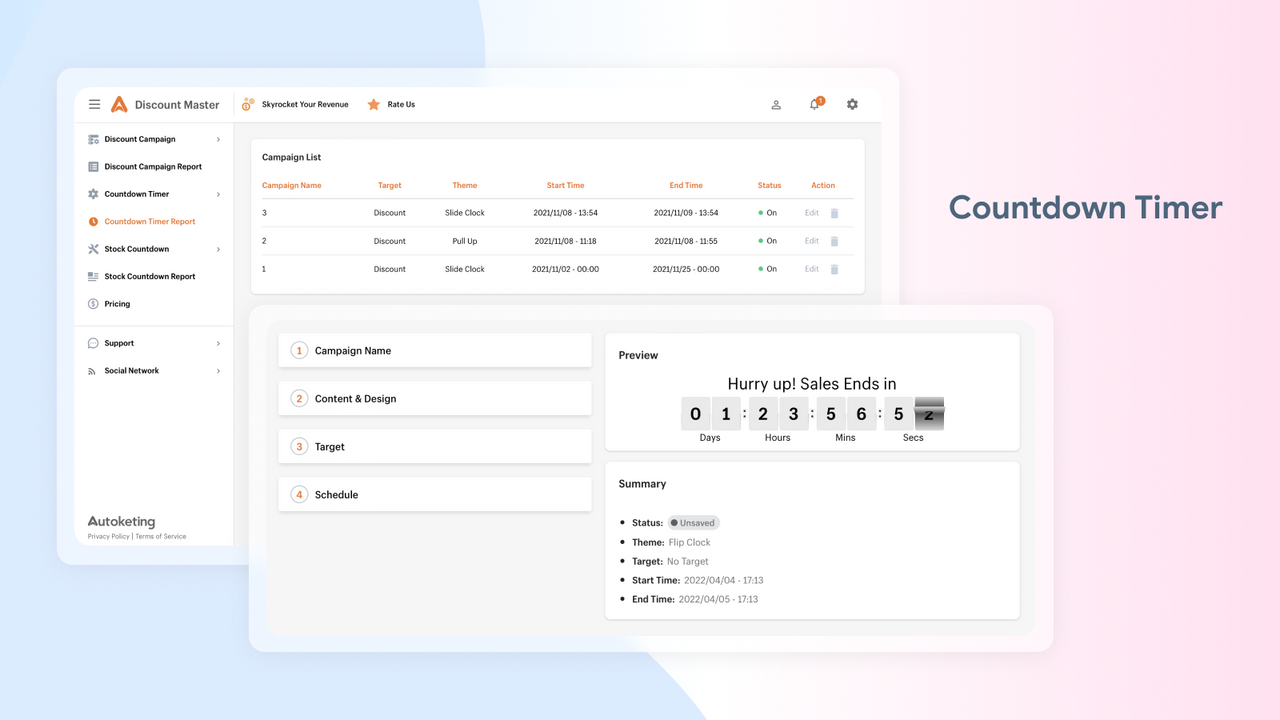The width and height of the screenshot is (1280, 720).
Task: Click the On status of campaign 1
Action: pyautogui.click(x=768, y=269)
